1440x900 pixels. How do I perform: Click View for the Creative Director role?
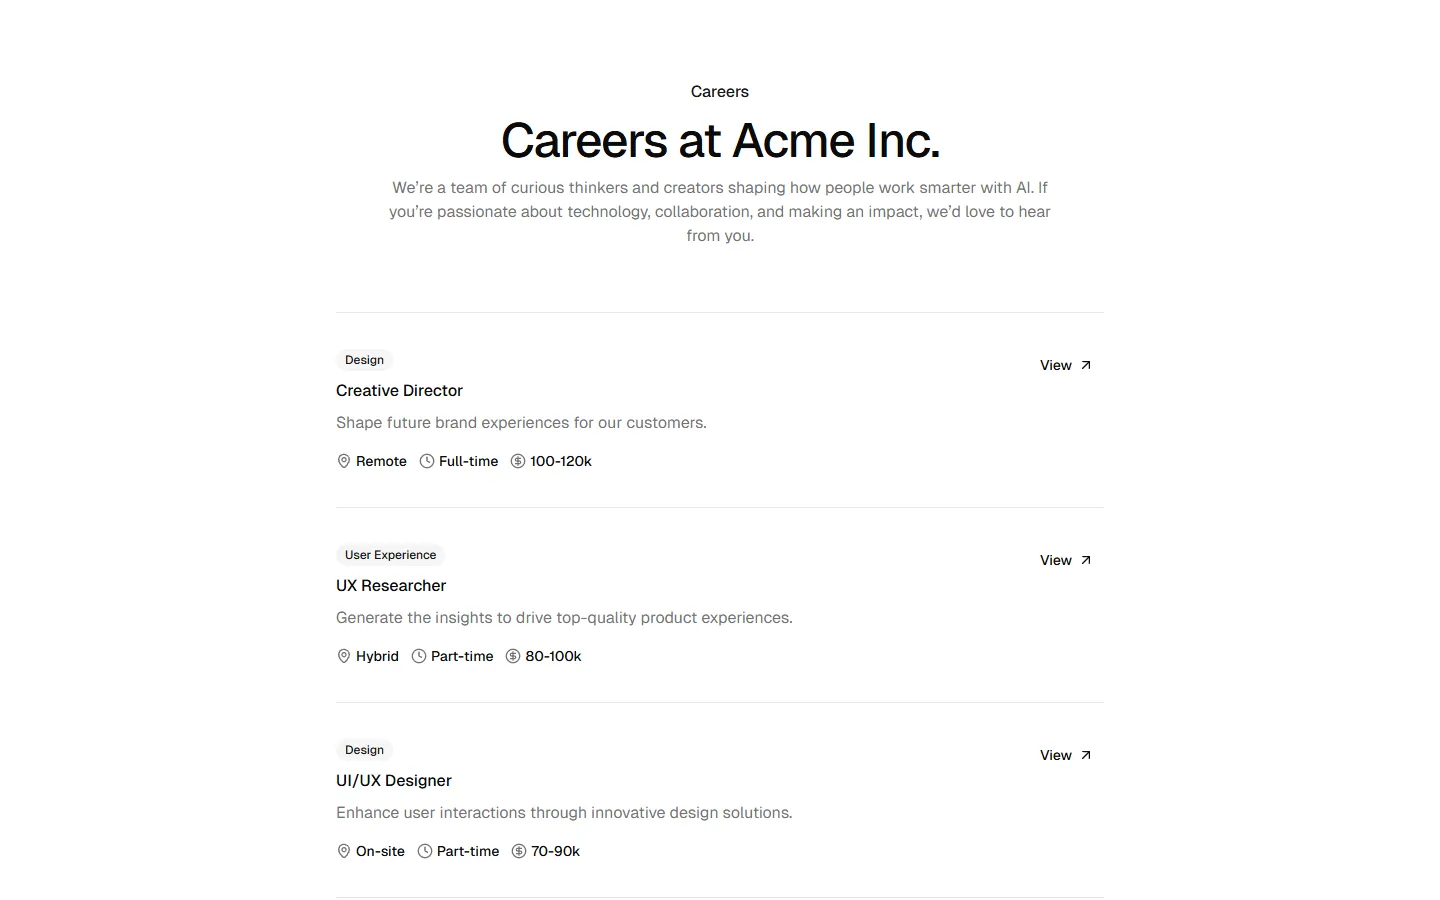coord(1054,365)
